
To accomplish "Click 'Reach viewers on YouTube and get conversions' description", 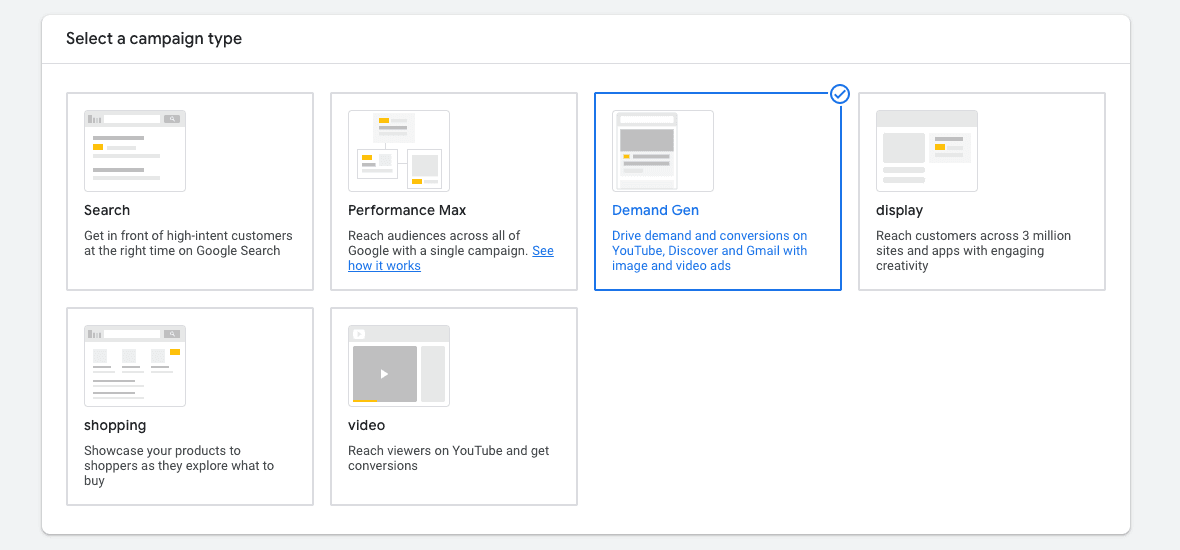I will pyautogui.click(x=449, y=458).
